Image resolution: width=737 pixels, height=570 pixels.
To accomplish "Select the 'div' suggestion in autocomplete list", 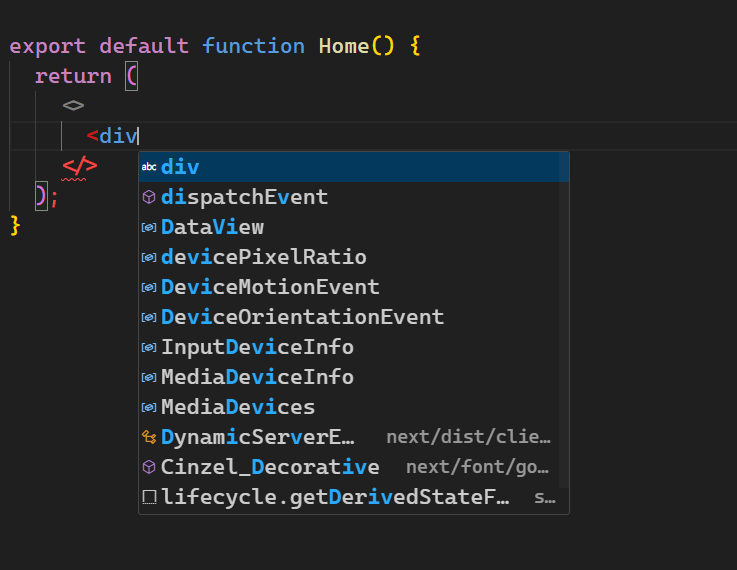I will click(x=353, y=167).
